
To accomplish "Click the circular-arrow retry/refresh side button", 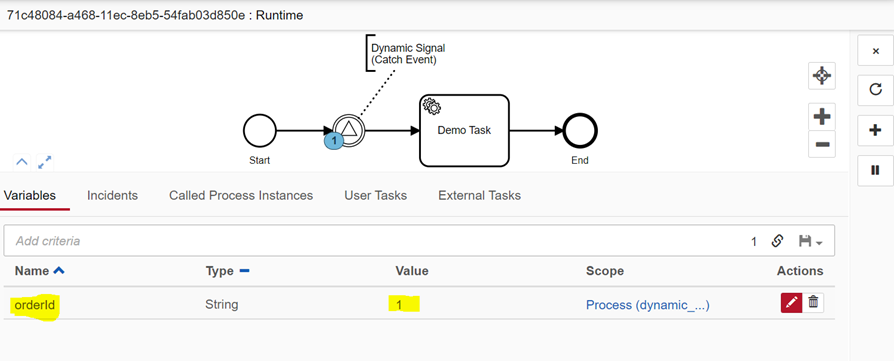I will coord(876,90).
